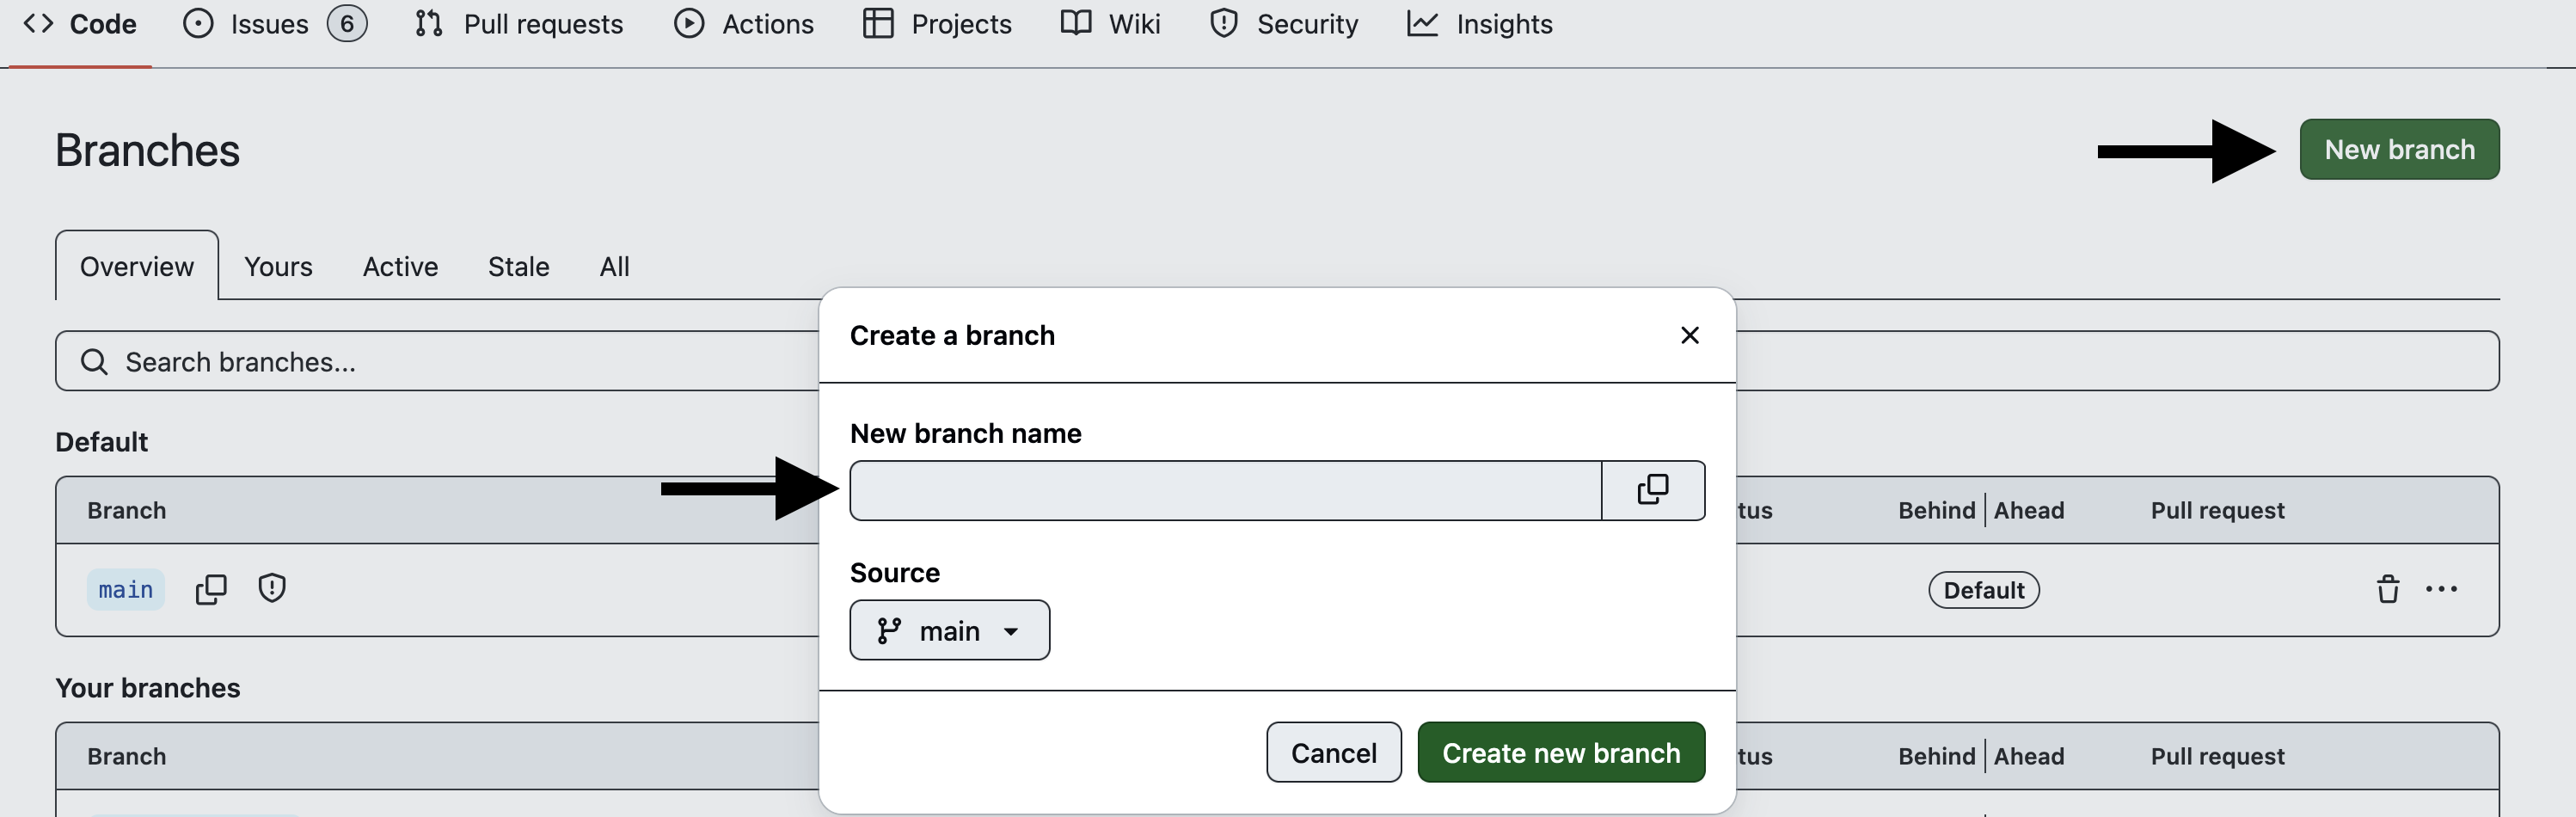Image resolution: width=2576 pixels, height=817 pixels.
Task: Click the trash icon for main branch
Action: point(2387,589)
